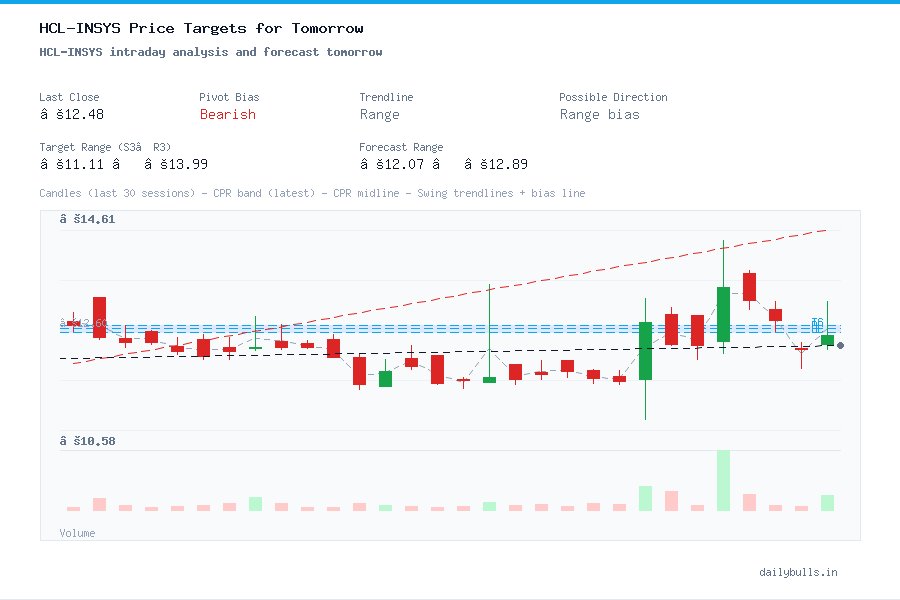
Task: Select the 'Target Range (S3–R3)' label
Action: [x=105, y=147]
